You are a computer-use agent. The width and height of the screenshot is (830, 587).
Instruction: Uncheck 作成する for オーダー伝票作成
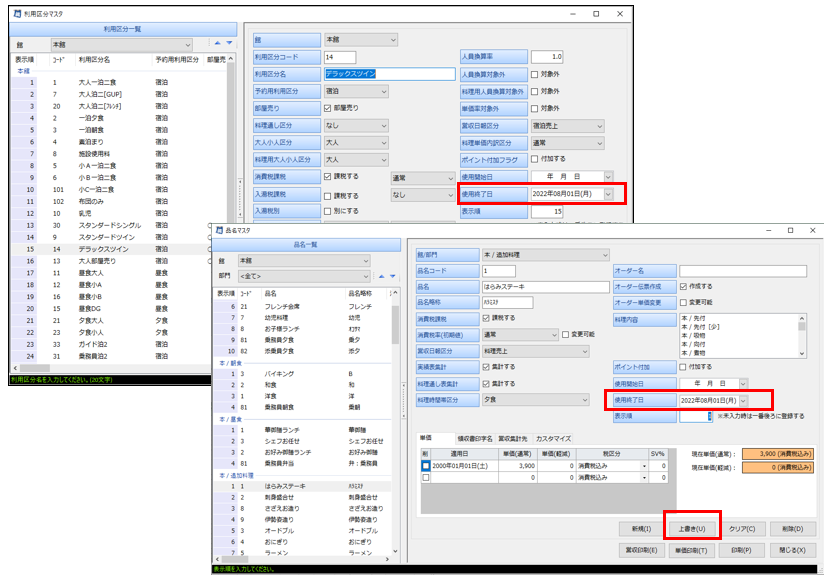click(684, 286)
